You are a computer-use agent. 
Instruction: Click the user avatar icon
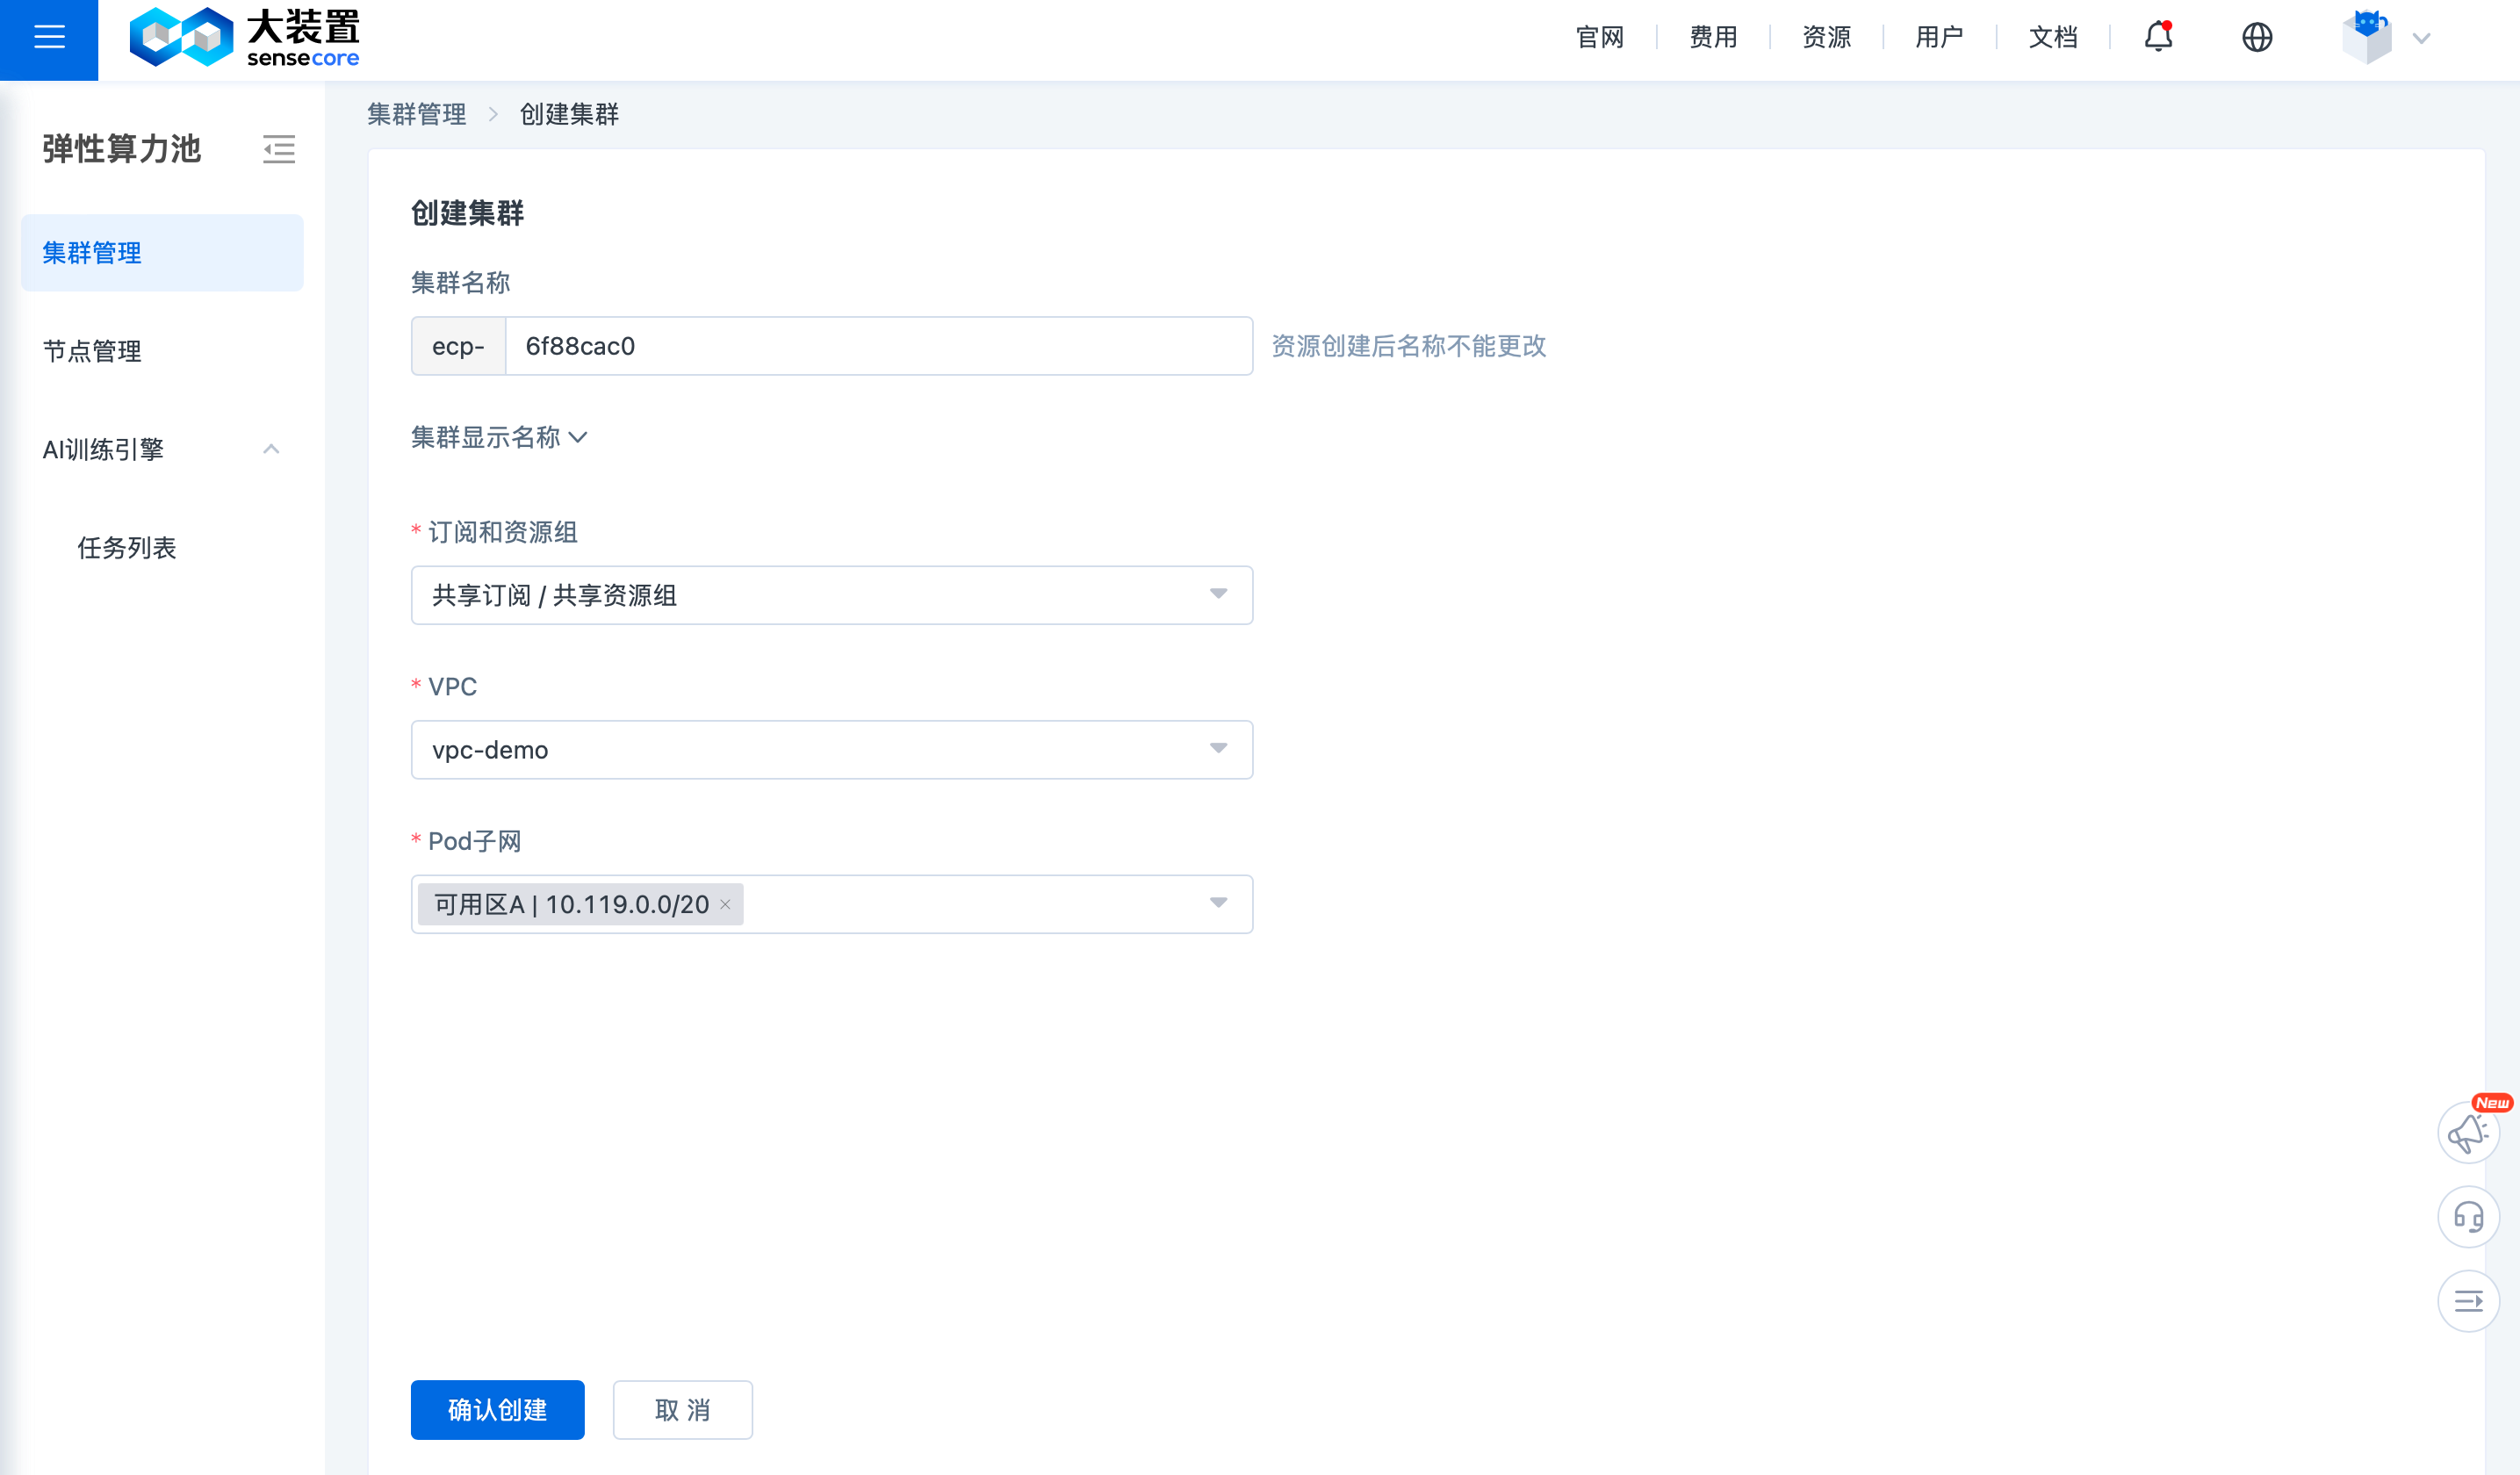pyautogui.click(x=2366, y=37)
